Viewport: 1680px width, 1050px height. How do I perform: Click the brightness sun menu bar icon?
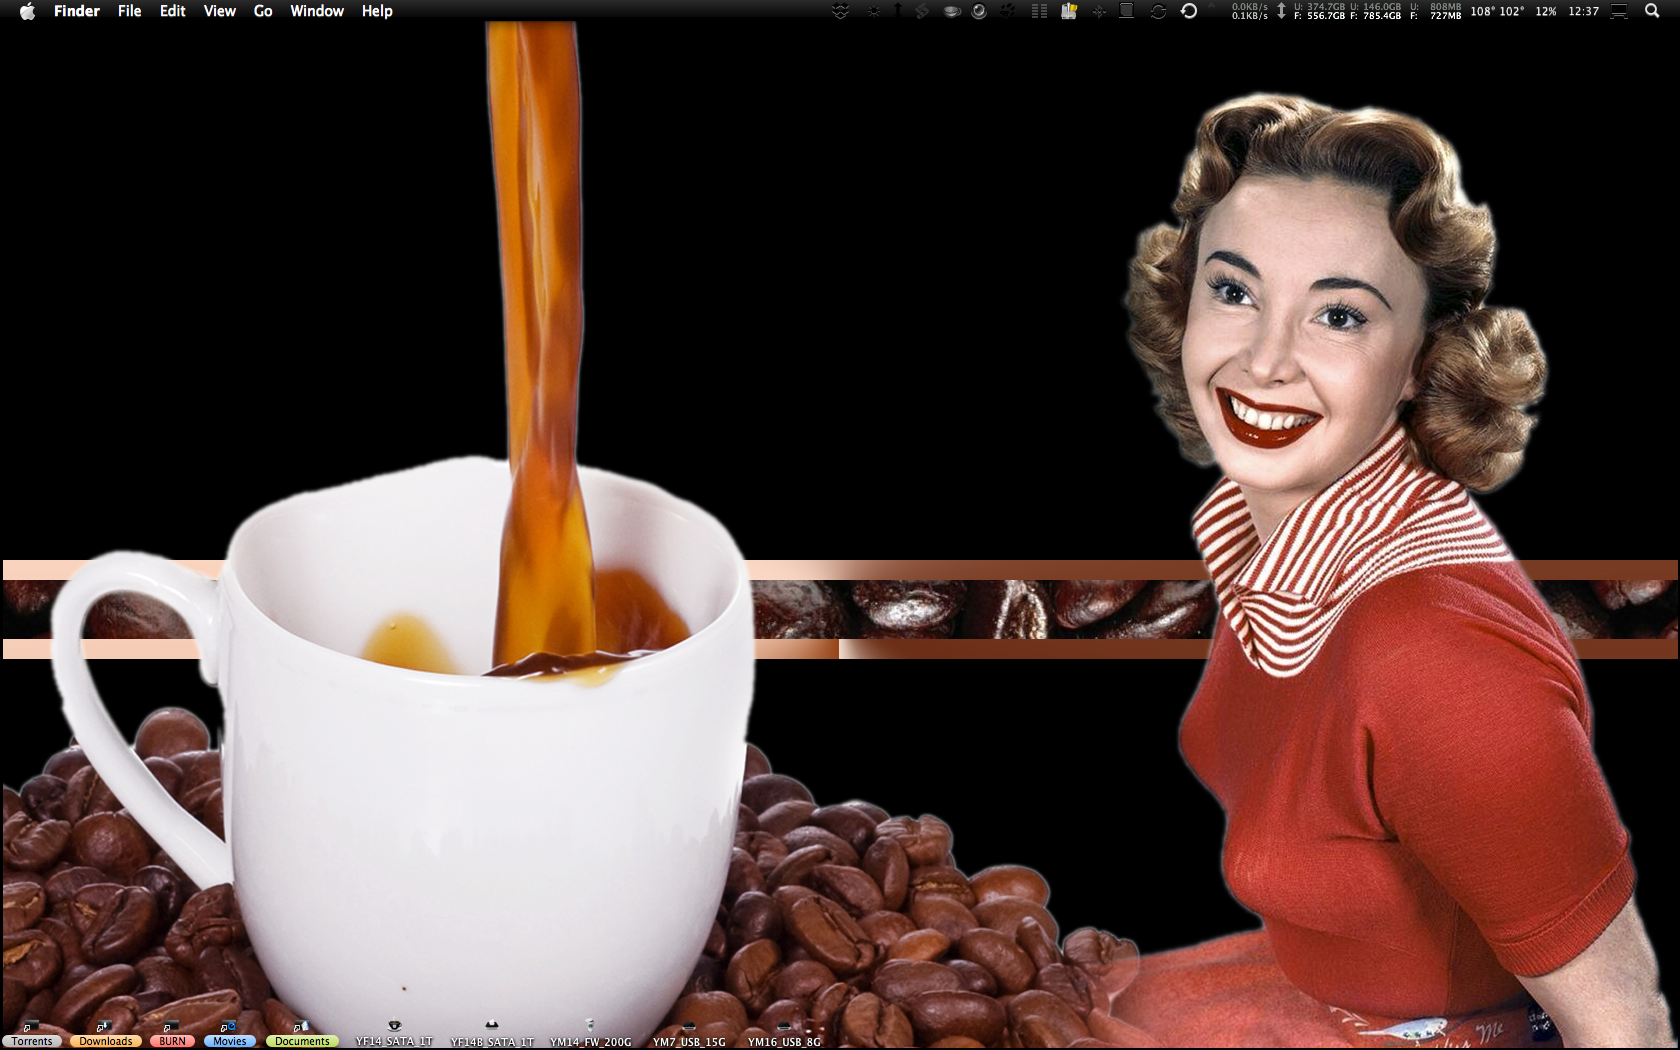874,11
